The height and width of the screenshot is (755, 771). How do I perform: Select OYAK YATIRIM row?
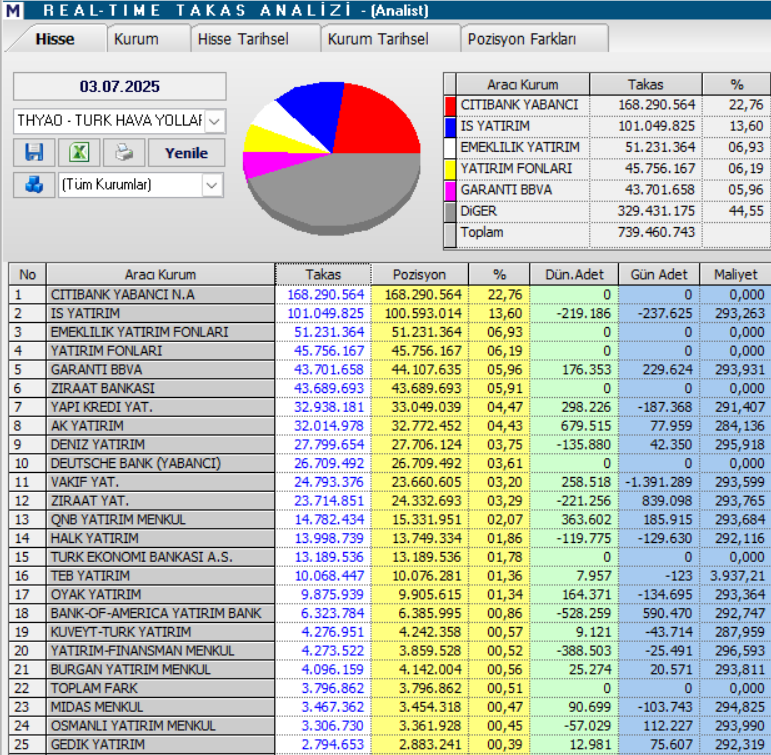coord(390,594)
